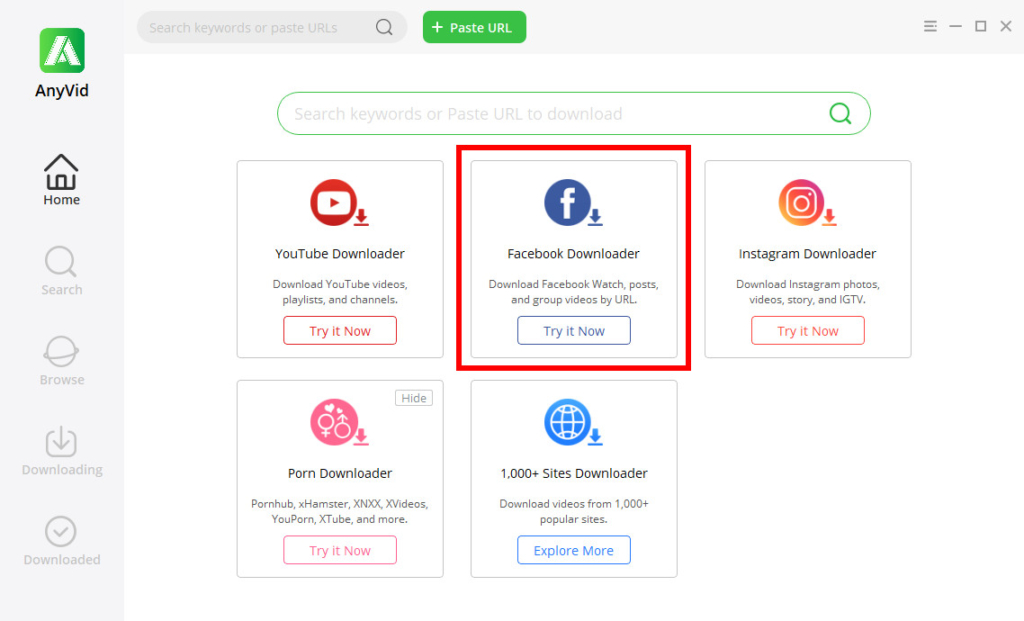
Task: Click the 1,000+ Sites globe icon
Action: pos(573,422)
